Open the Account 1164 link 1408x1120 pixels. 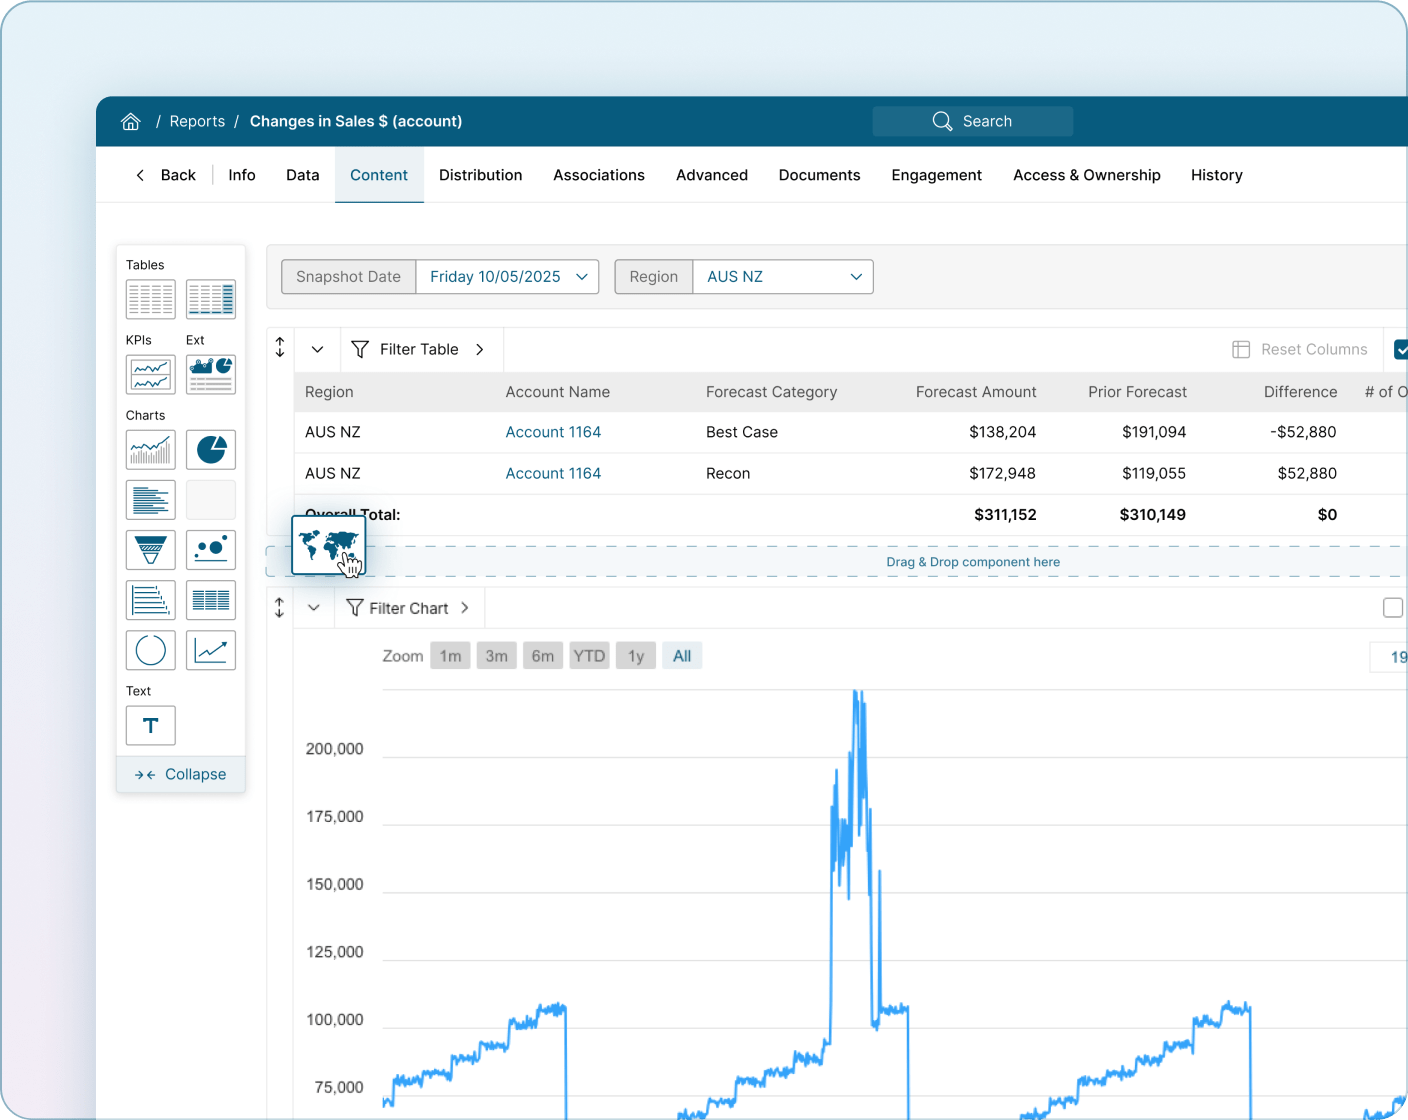(553, 432)
